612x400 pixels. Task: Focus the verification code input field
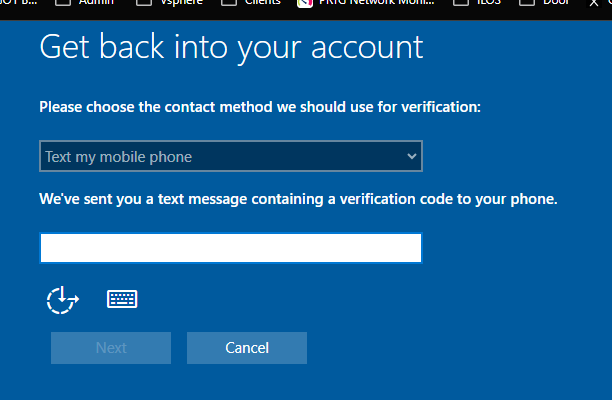pyautogui.click(x=231, y=248)
